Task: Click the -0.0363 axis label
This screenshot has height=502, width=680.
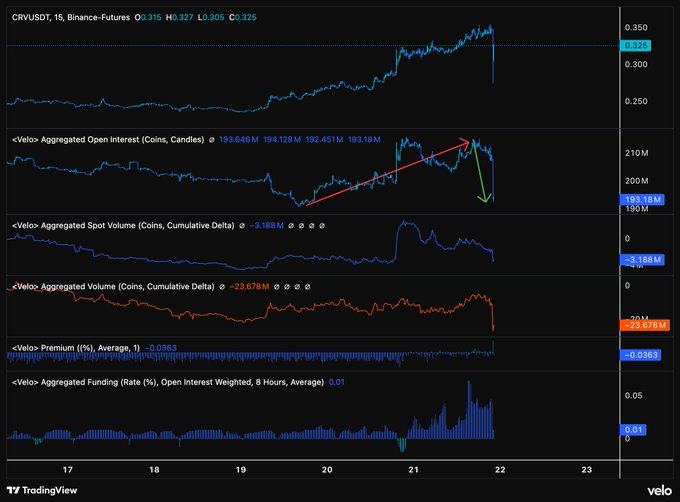Action: point(641,355)
